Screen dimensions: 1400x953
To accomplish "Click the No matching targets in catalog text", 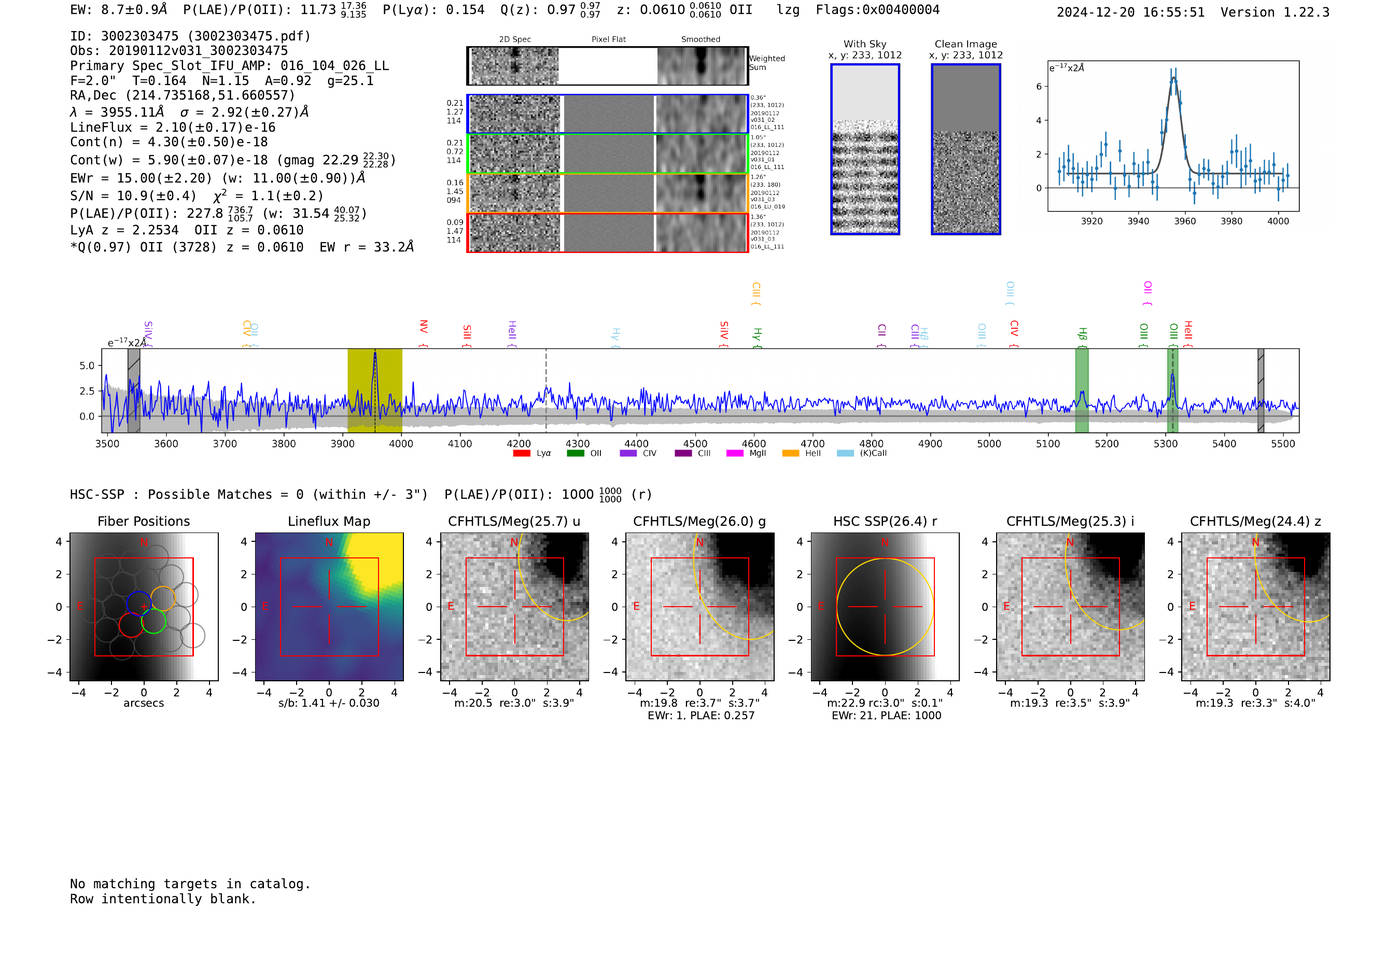I will [190, 884].
